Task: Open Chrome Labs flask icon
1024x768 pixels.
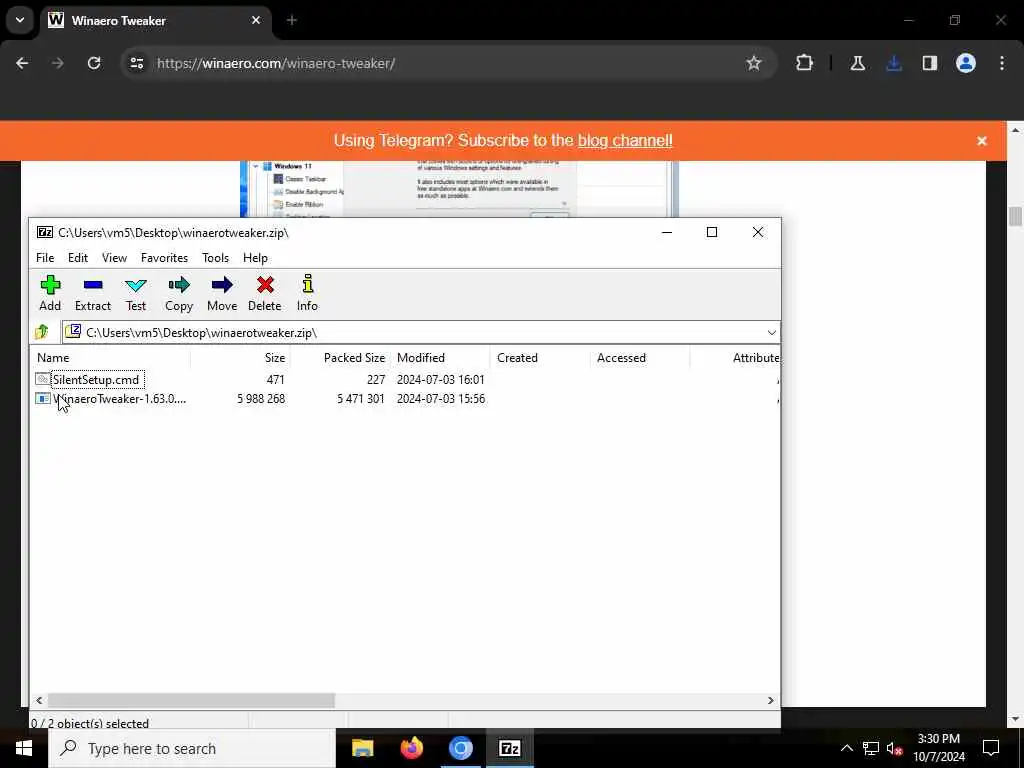Action: (x=857, y=63)
